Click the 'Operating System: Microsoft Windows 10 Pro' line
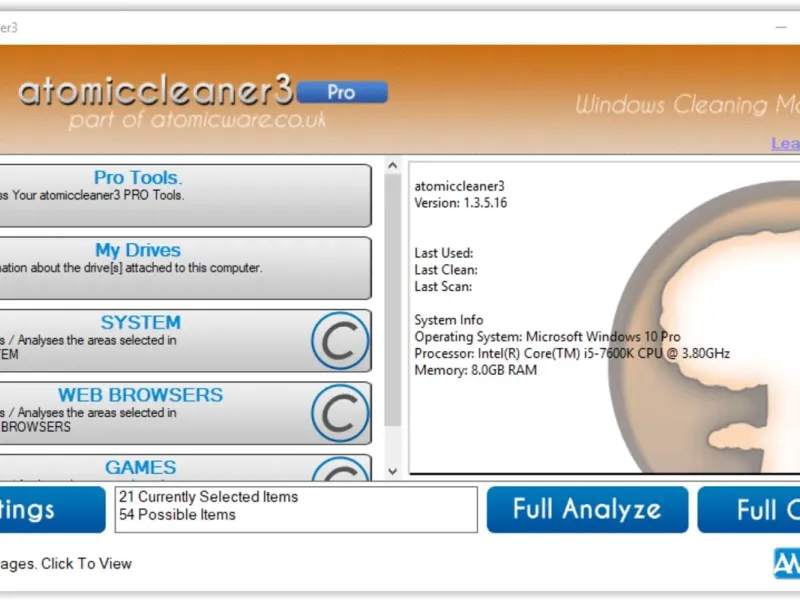The width and height of the screenshot is (800, 600). [x=547, y=337]
